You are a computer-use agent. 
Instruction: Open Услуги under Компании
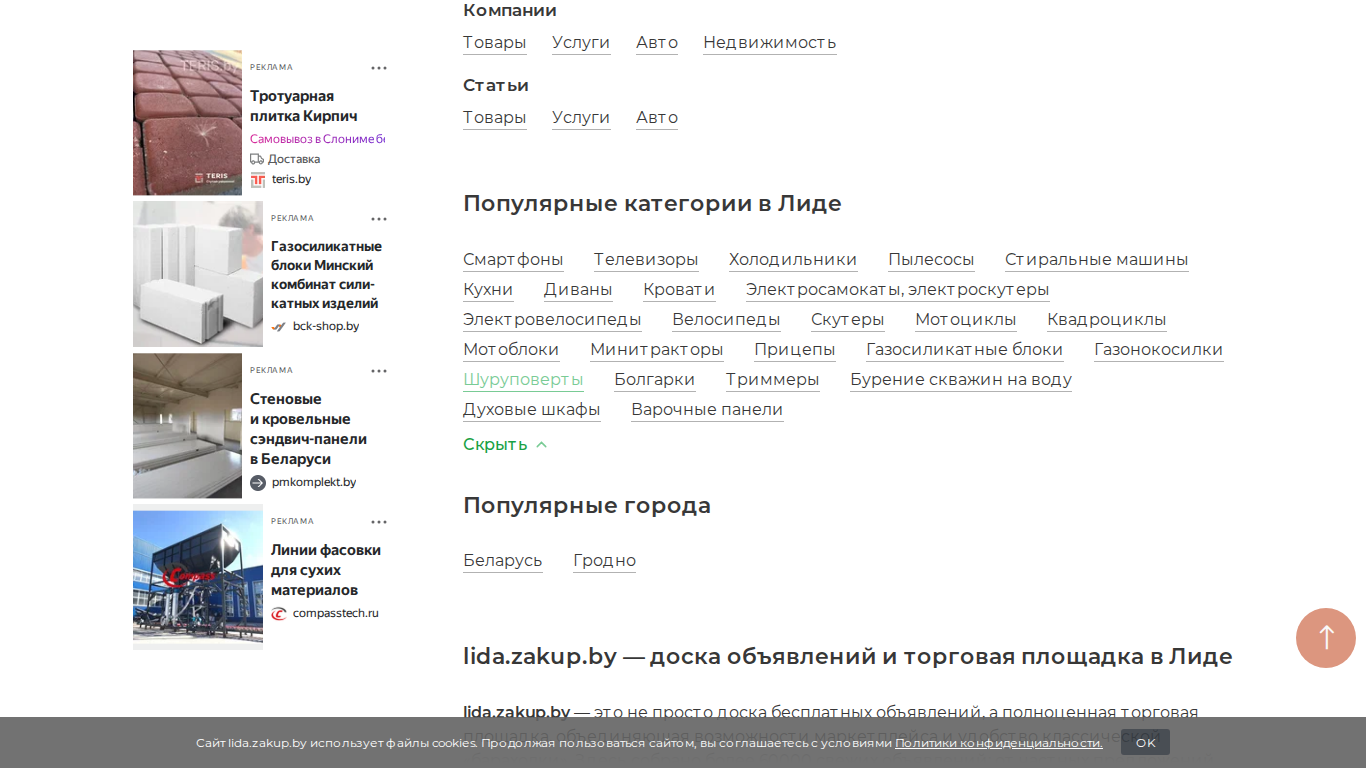(581, 43)
